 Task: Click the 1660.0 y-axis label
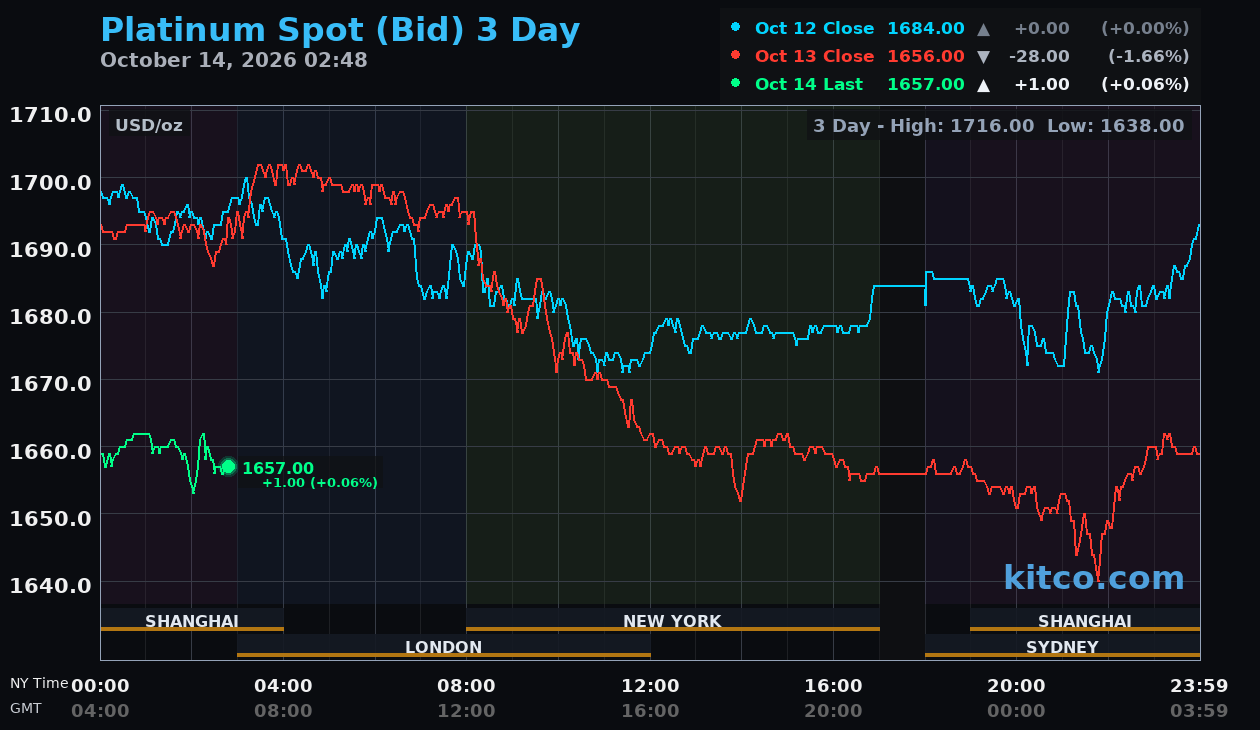(x=51, y=450)
